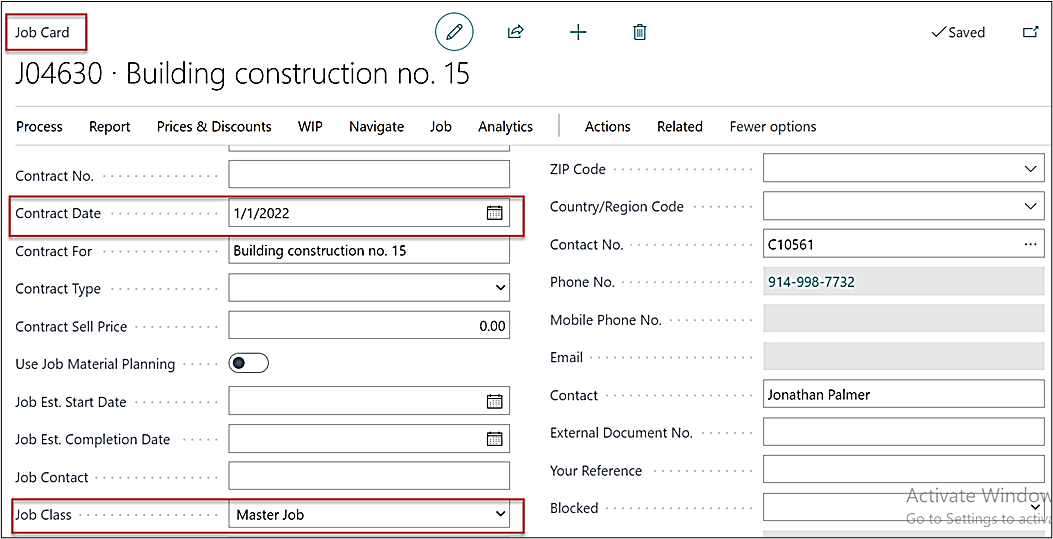Click the share icon in header

coord(515,32)
